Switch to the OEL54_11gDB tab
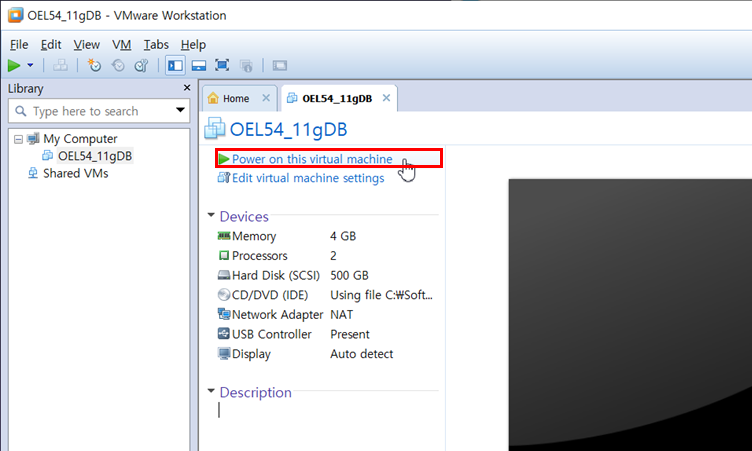Image resolution: width=752 pixels, height=451 pixels. (337, 98)
